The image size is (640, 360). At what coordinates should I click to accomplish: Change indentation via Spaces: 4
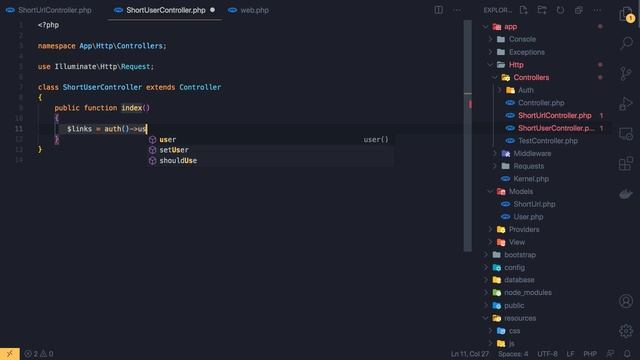[x=513, y=354]
